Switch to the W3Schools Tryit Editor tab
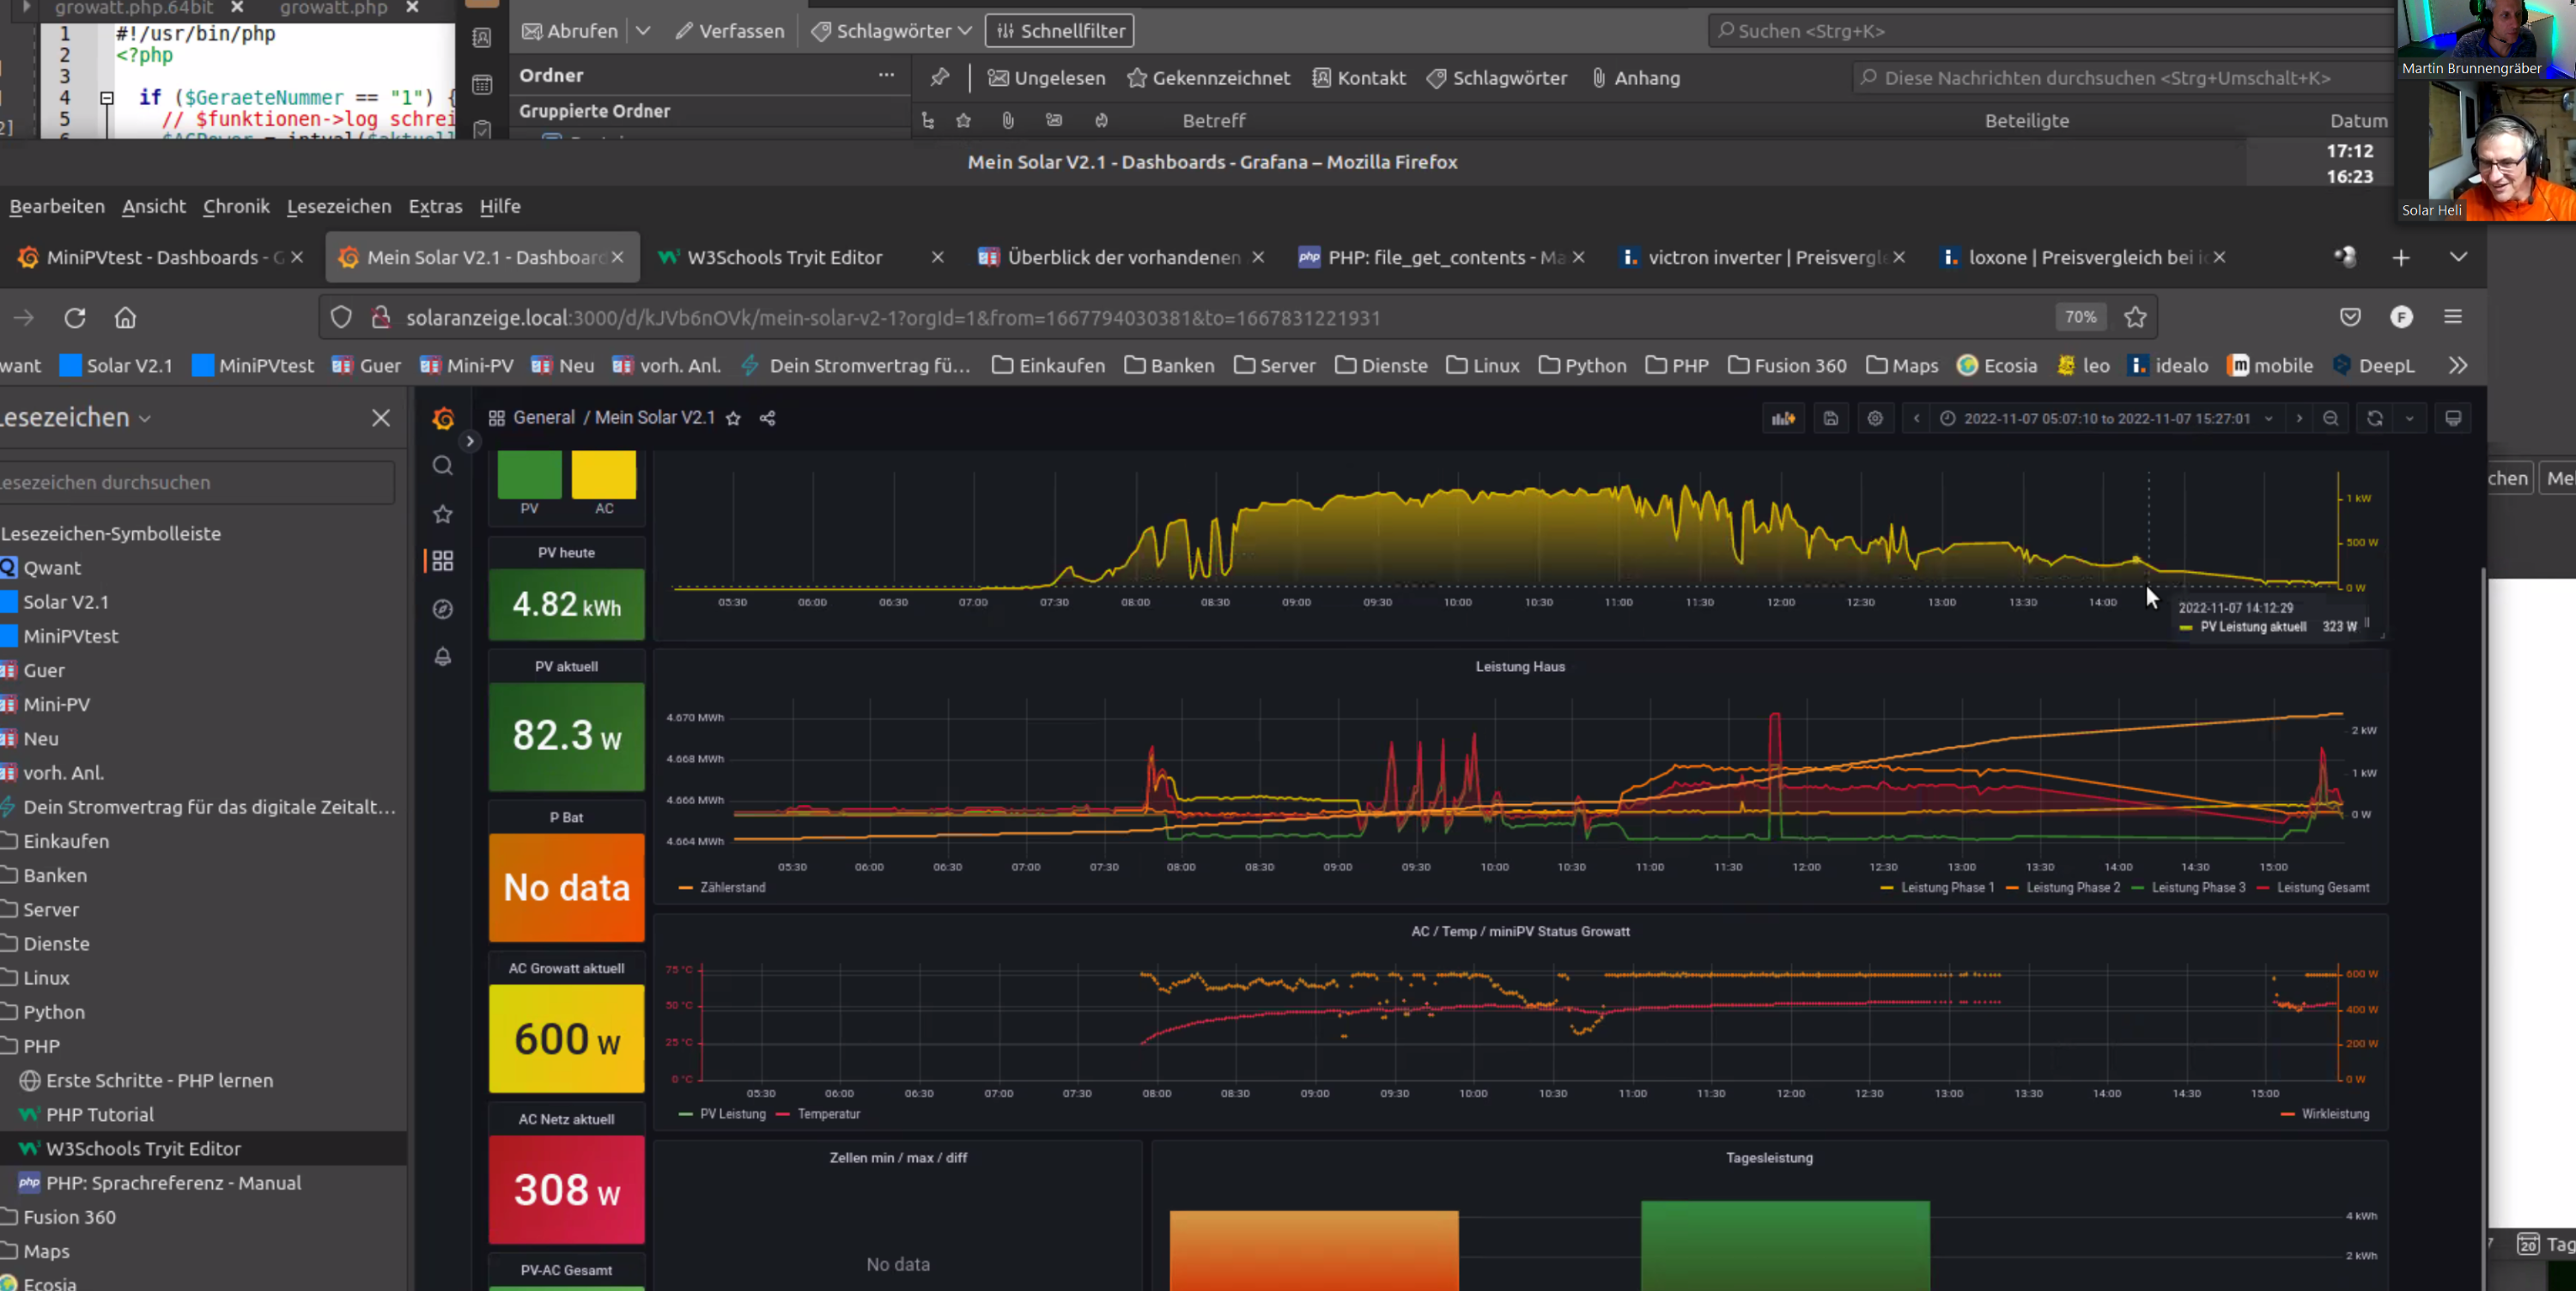Image resolution: width=2576 pixels, height=1291 pixels. tap(784, 257)
